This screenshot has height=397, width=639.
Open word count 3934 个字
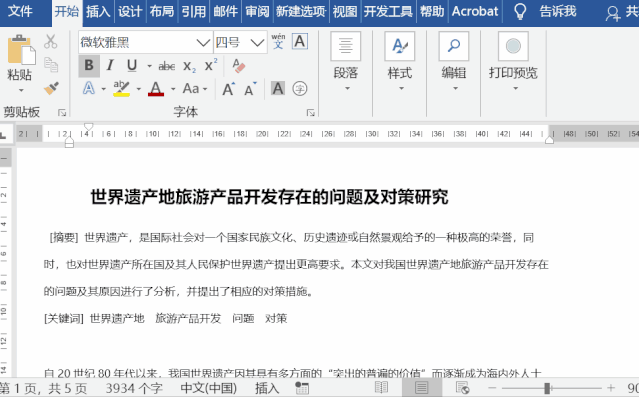coord(134,388)
